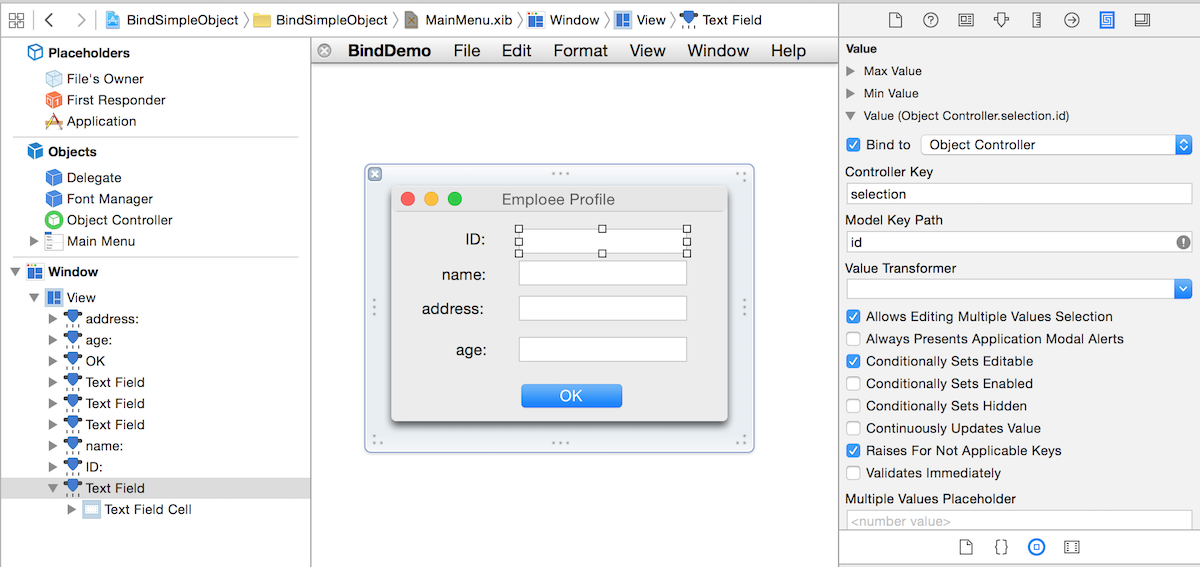Show the Bindings inspector
Viewport: 1200px width, 567px height.
(x=1107, y=19)
